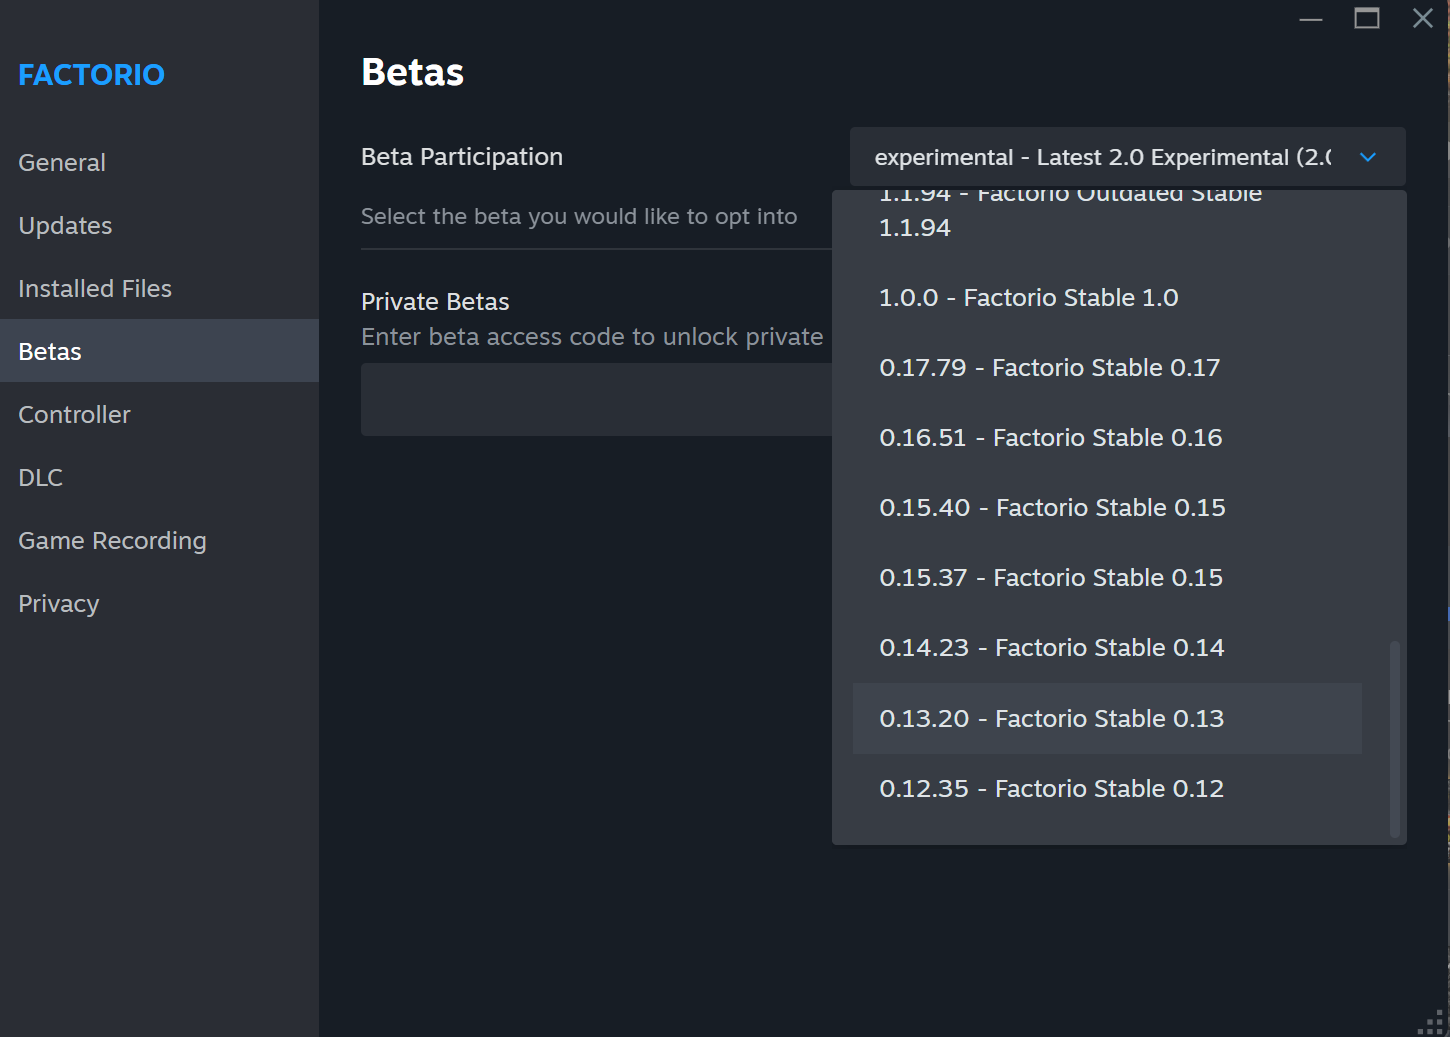
Task: Pick 0.13.20 - Factorio Stable 0.13
Action: click(x=1107, y=718)
